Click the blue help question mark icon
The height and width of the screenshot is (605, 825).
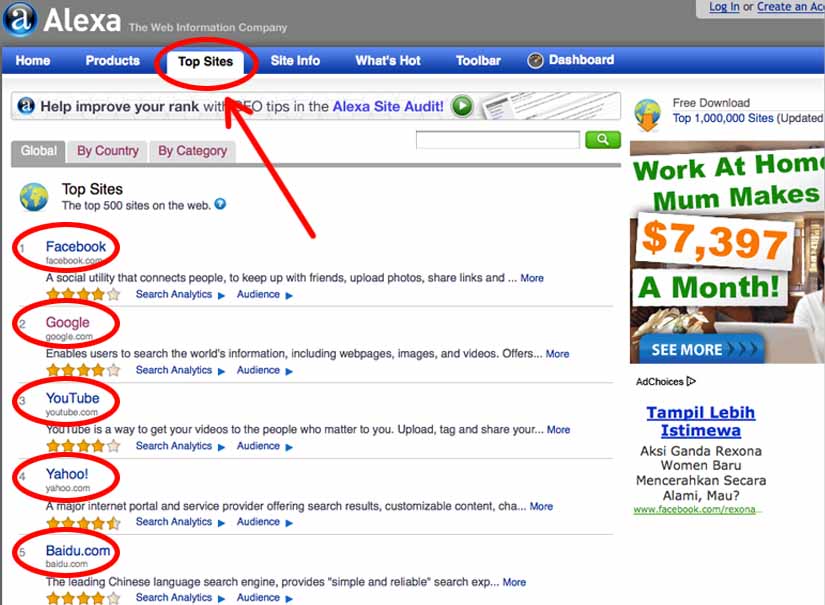(220, 204)
